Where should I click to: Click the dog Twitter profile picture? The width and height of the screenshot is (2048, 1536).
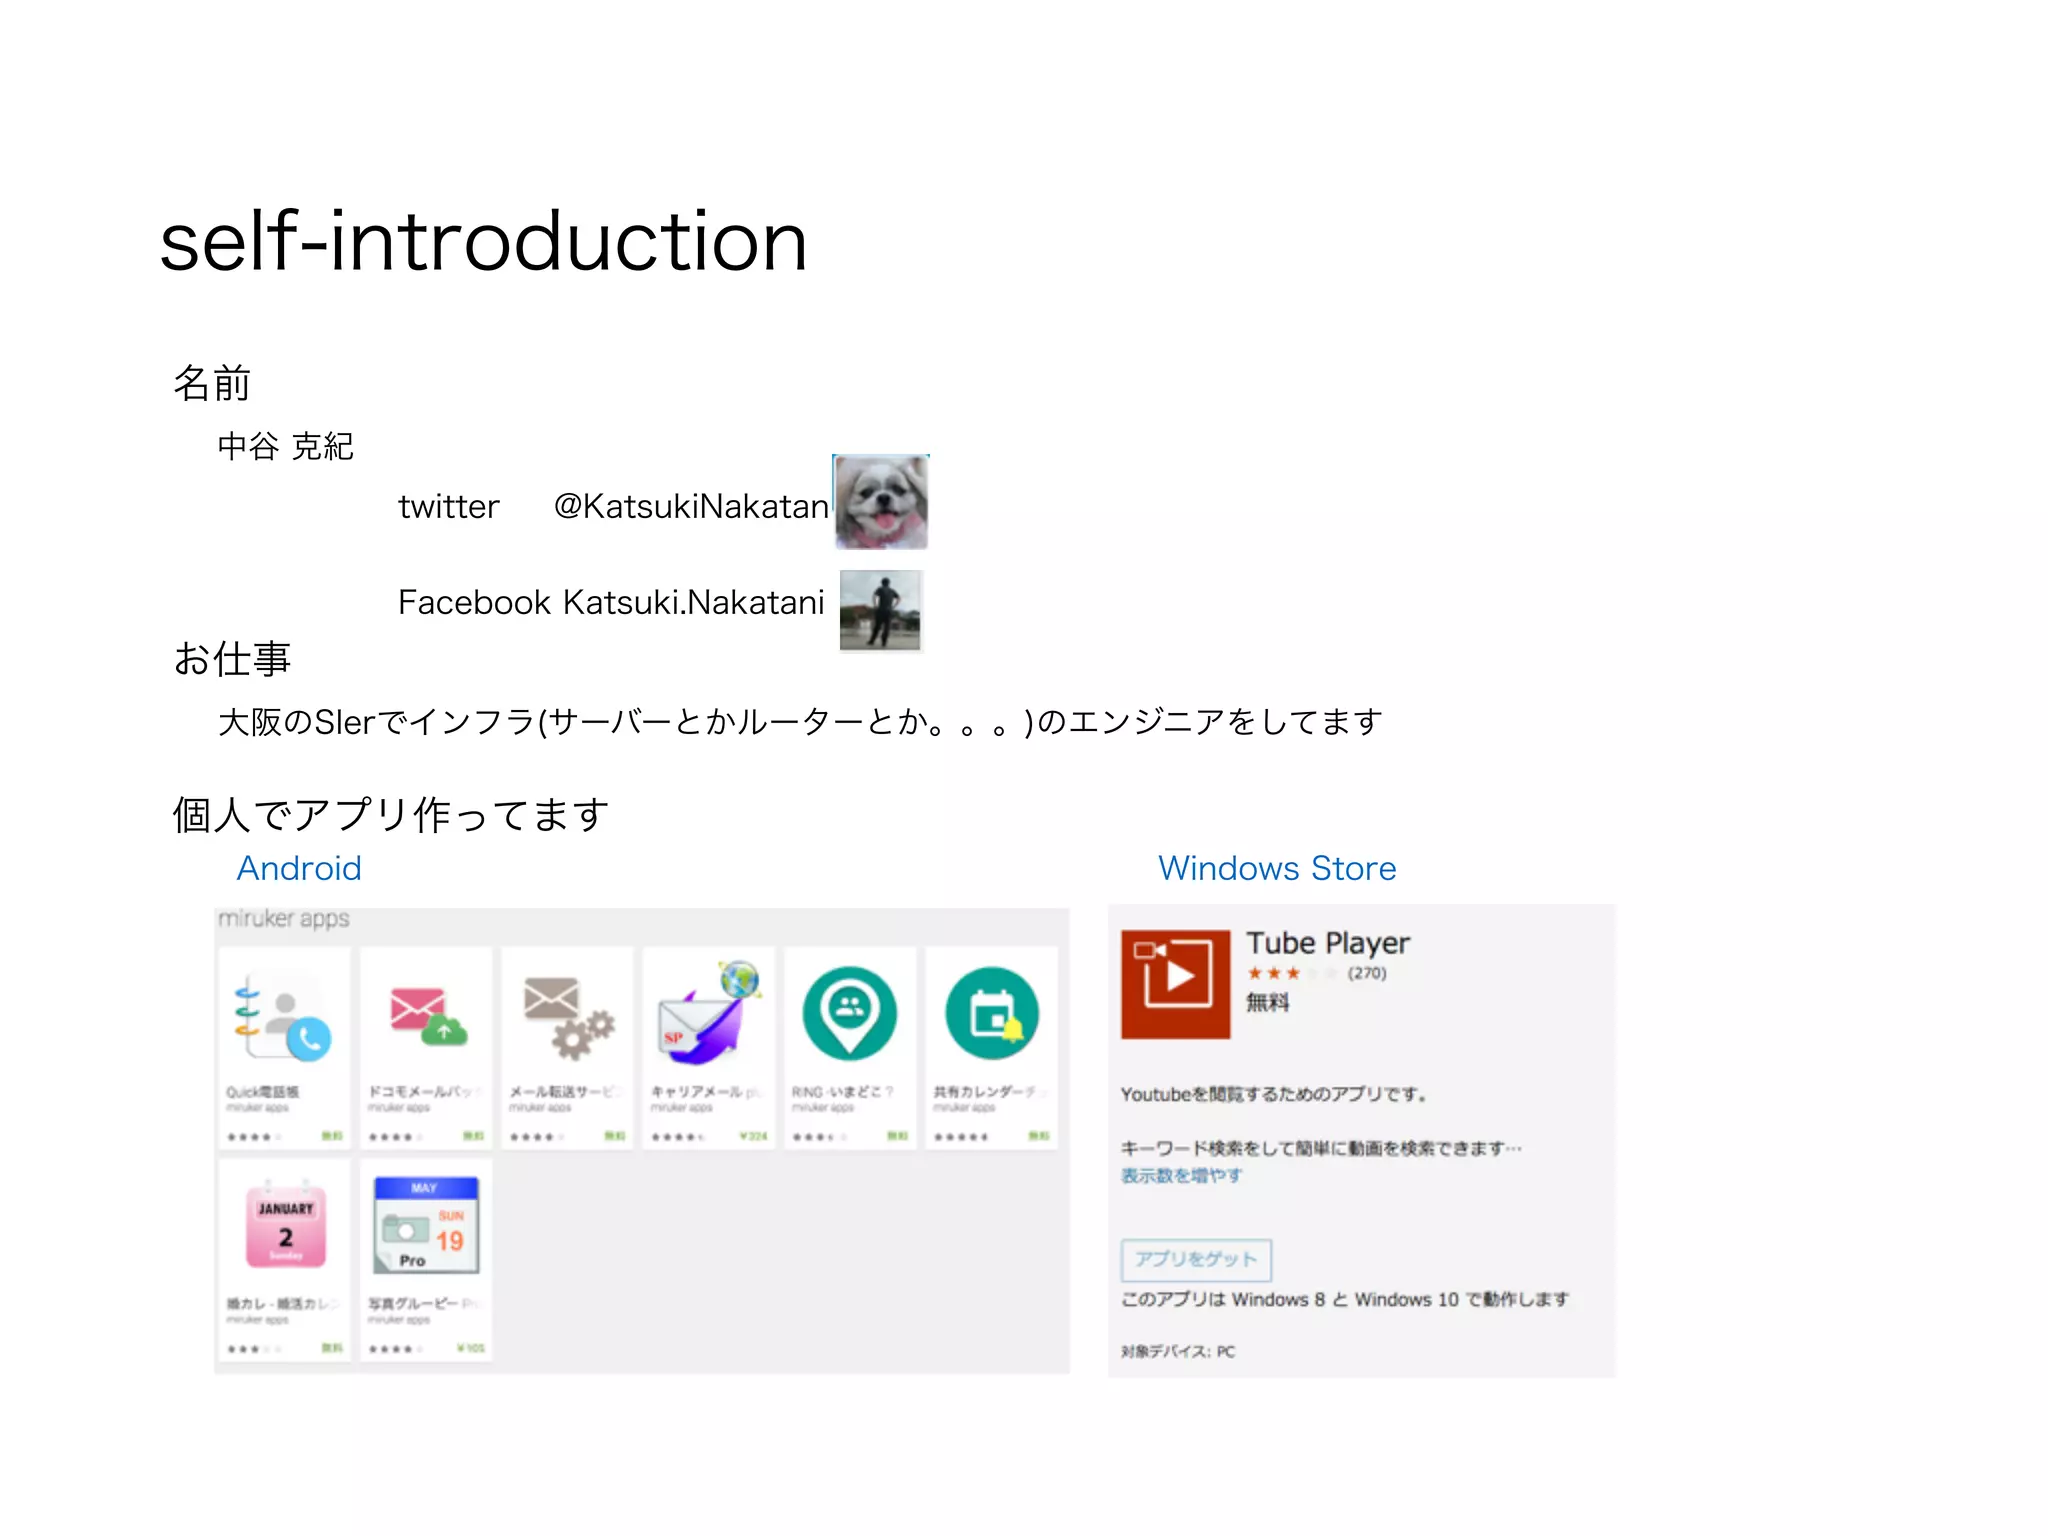881,502
